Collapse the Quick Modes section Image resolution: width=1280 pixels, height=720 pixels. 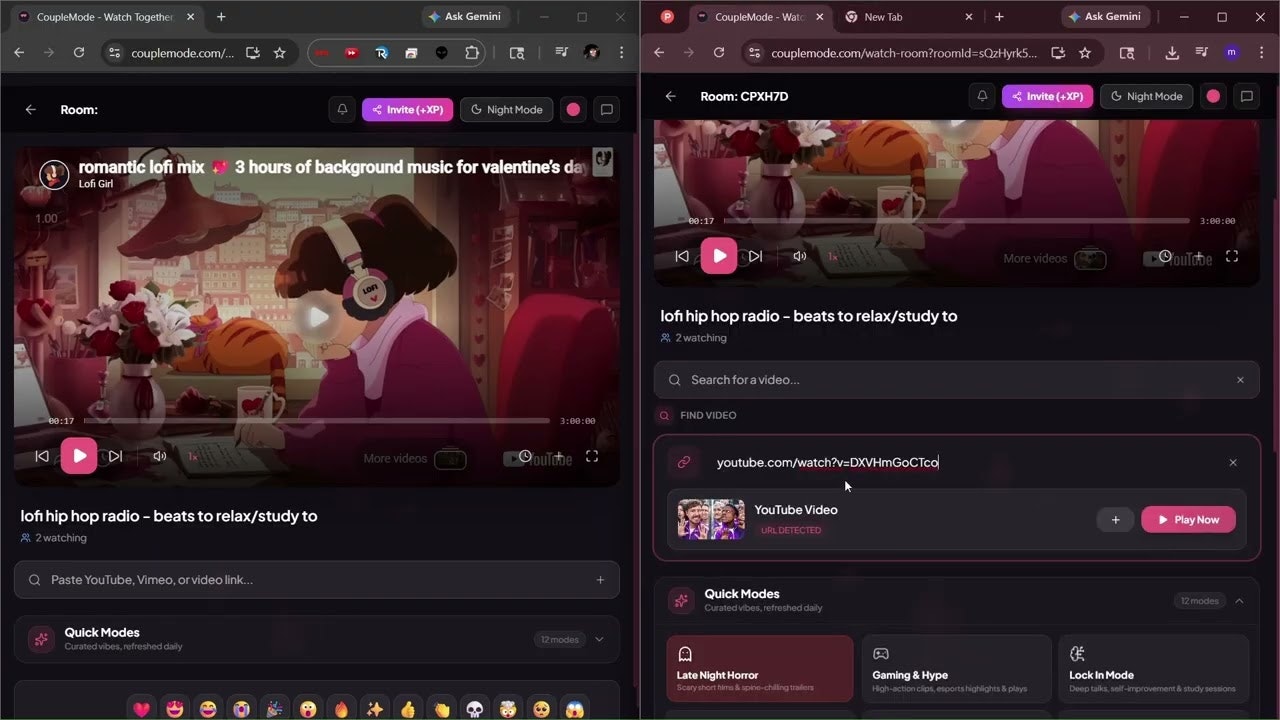pos(1239,600)
